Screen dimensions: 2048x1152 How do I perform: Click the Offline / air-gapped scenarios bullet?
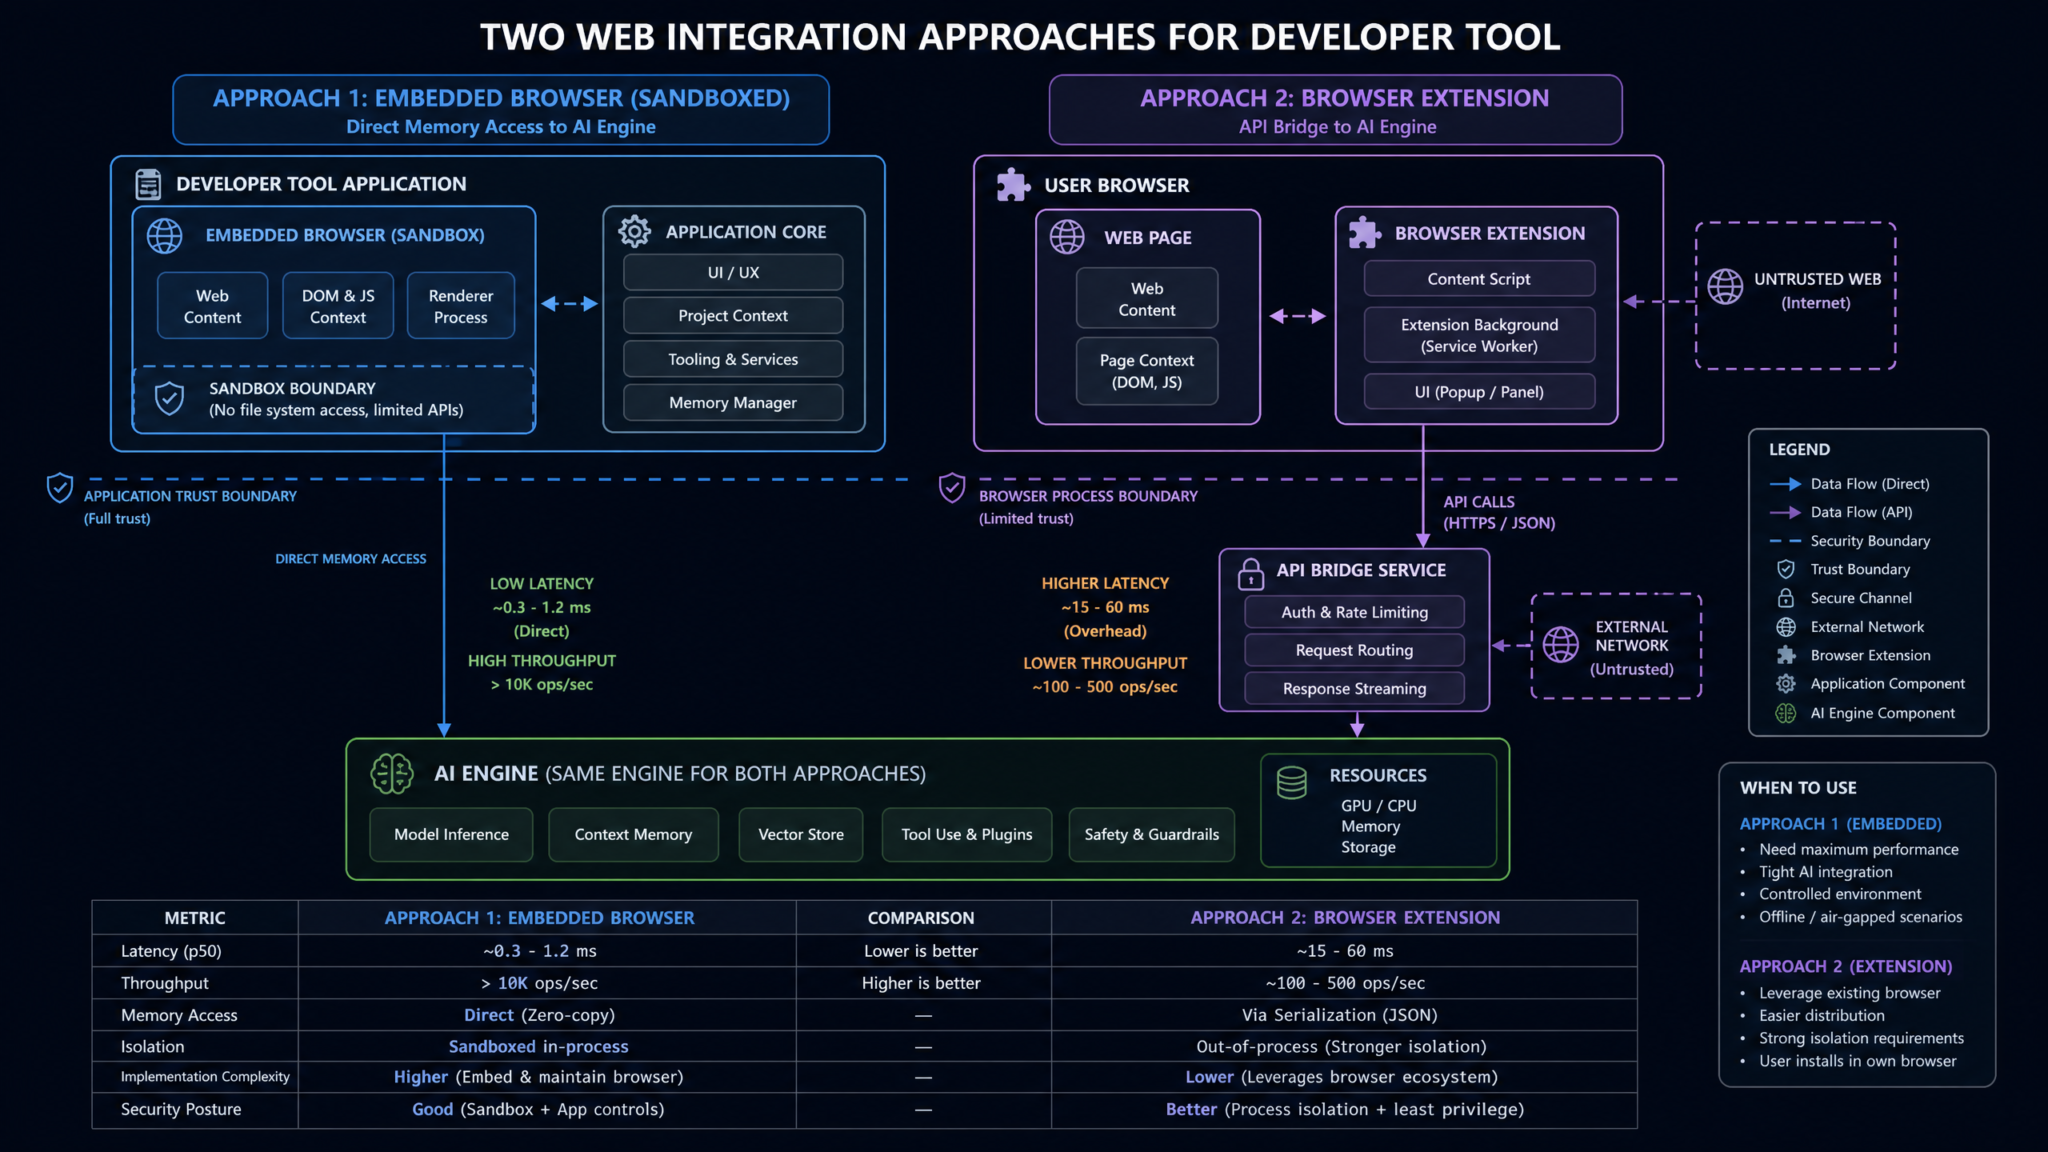(x=1860, y=917)
